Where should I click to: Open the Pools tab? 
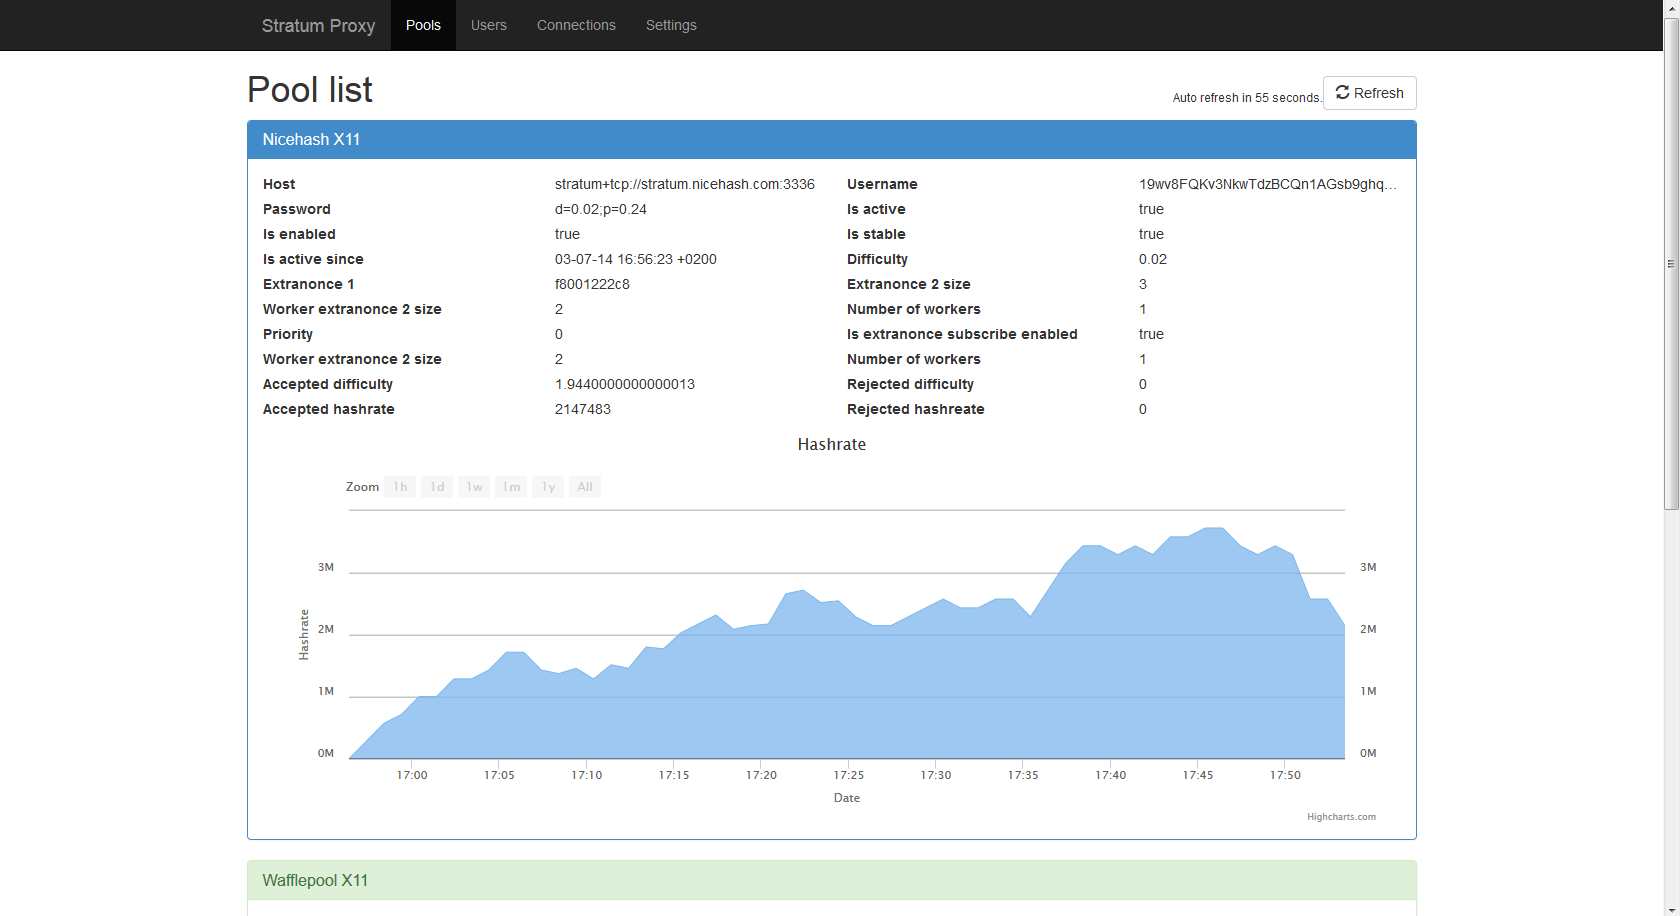pos(423,25)
